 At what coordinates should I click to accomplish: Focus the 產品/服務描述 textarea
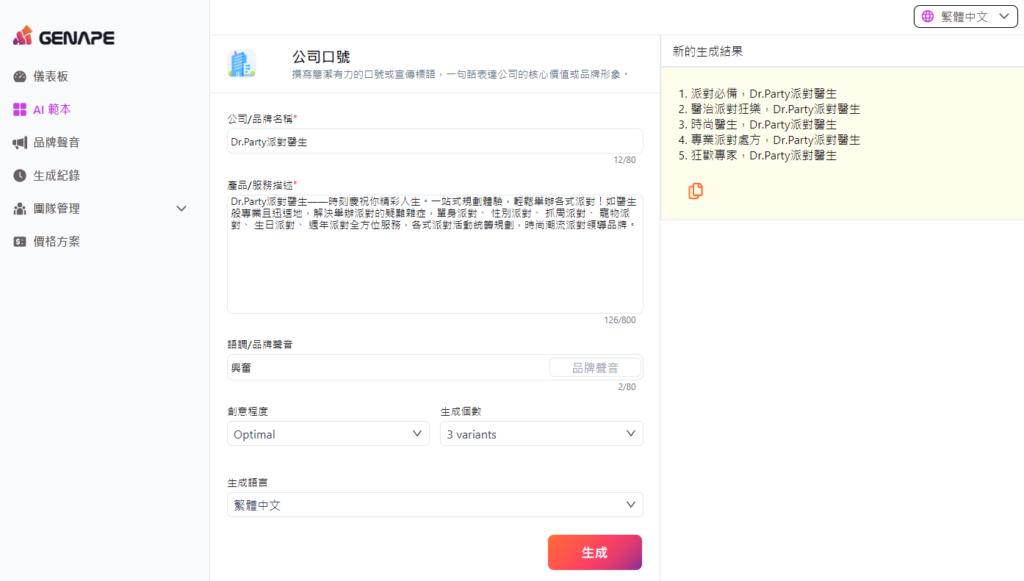coord(435,253)
